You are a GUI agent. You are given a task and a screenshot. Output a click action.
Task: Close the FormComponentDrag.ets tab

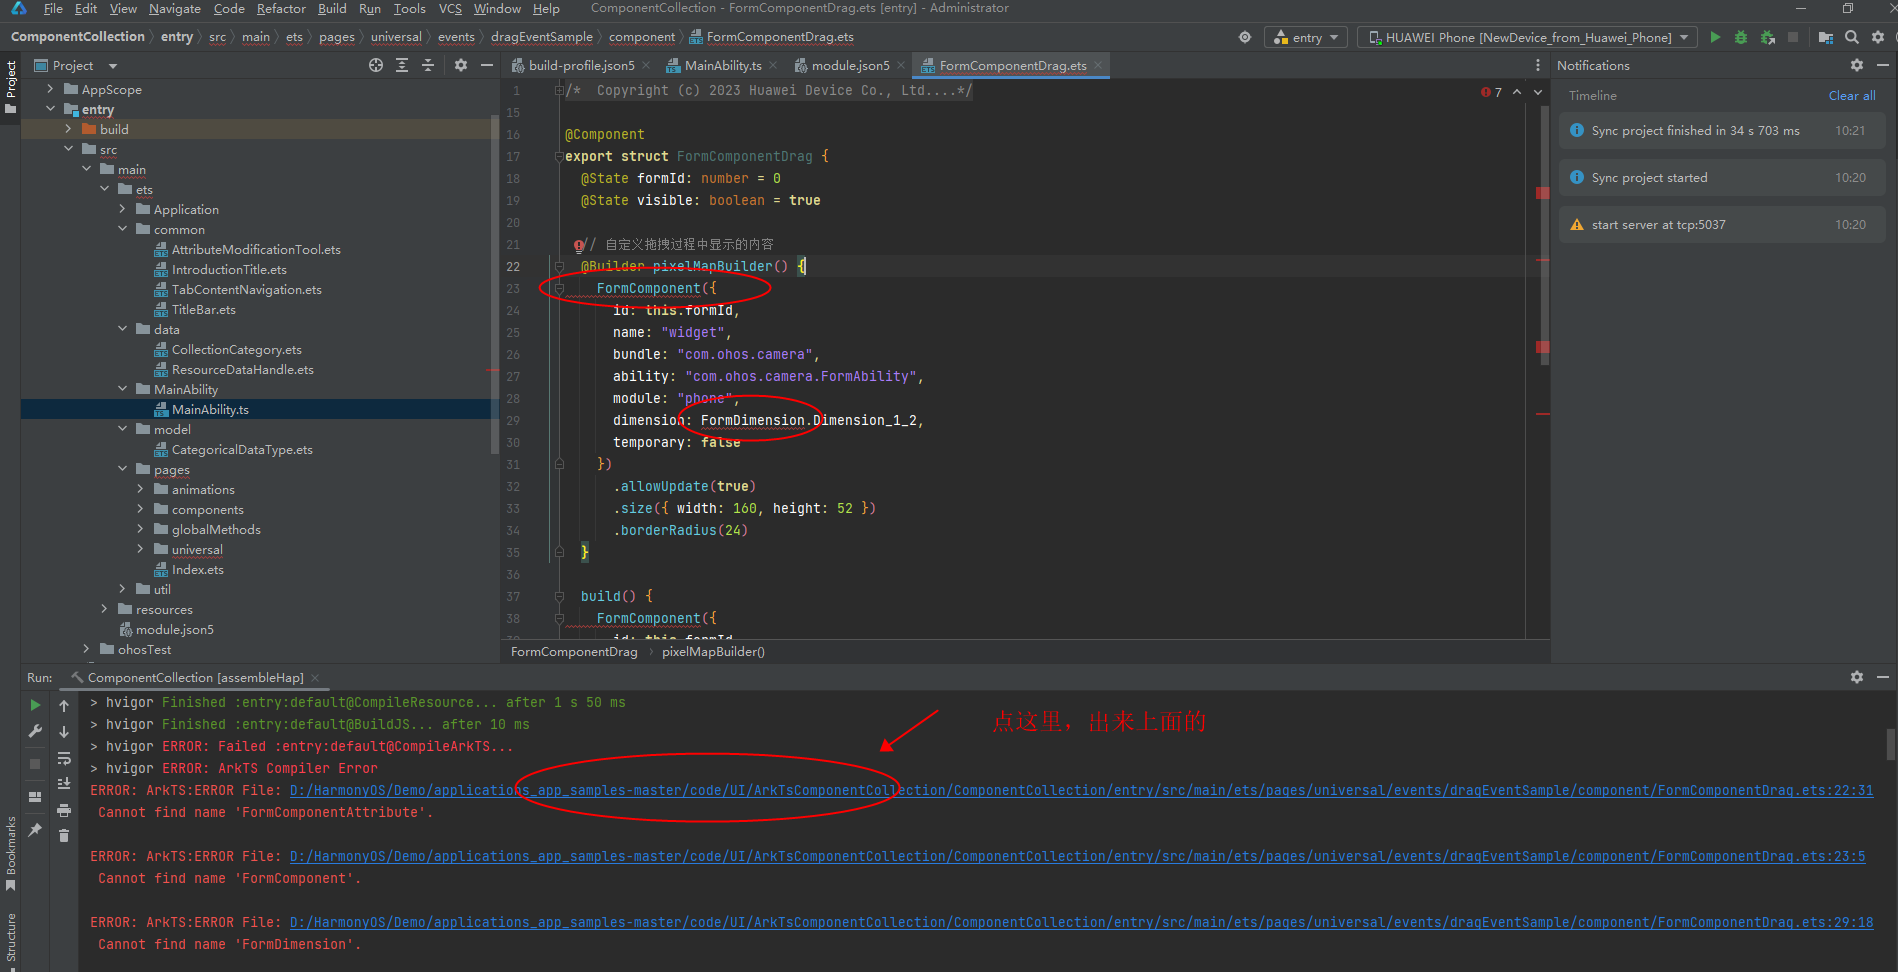[1098, 65]
